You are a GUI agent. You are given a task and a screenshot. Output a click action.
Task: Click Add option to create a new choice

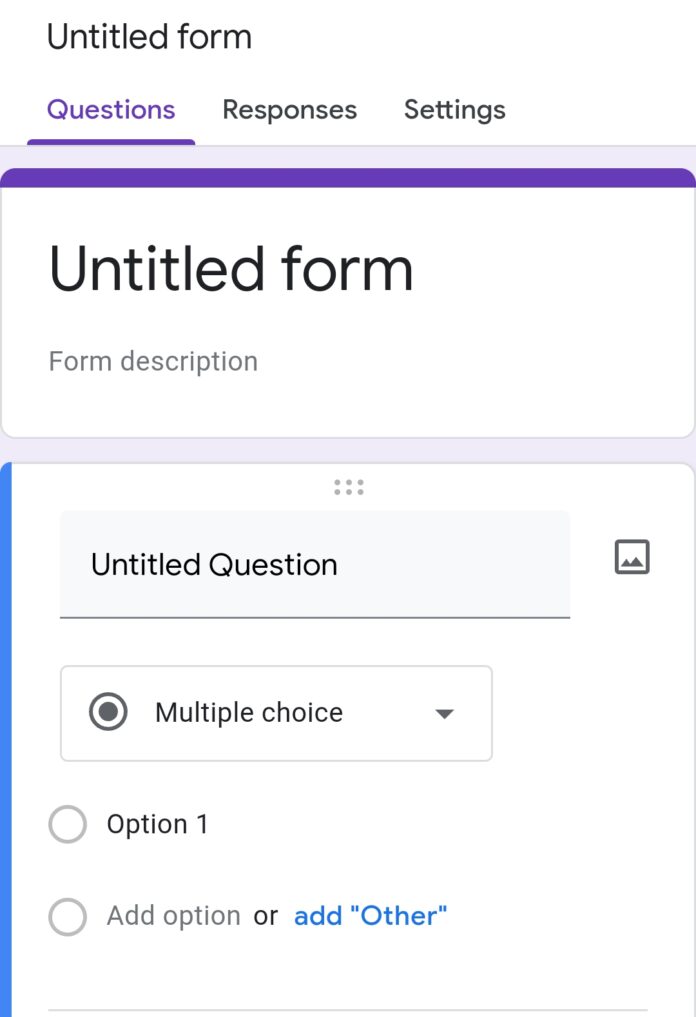pos(172,915)
